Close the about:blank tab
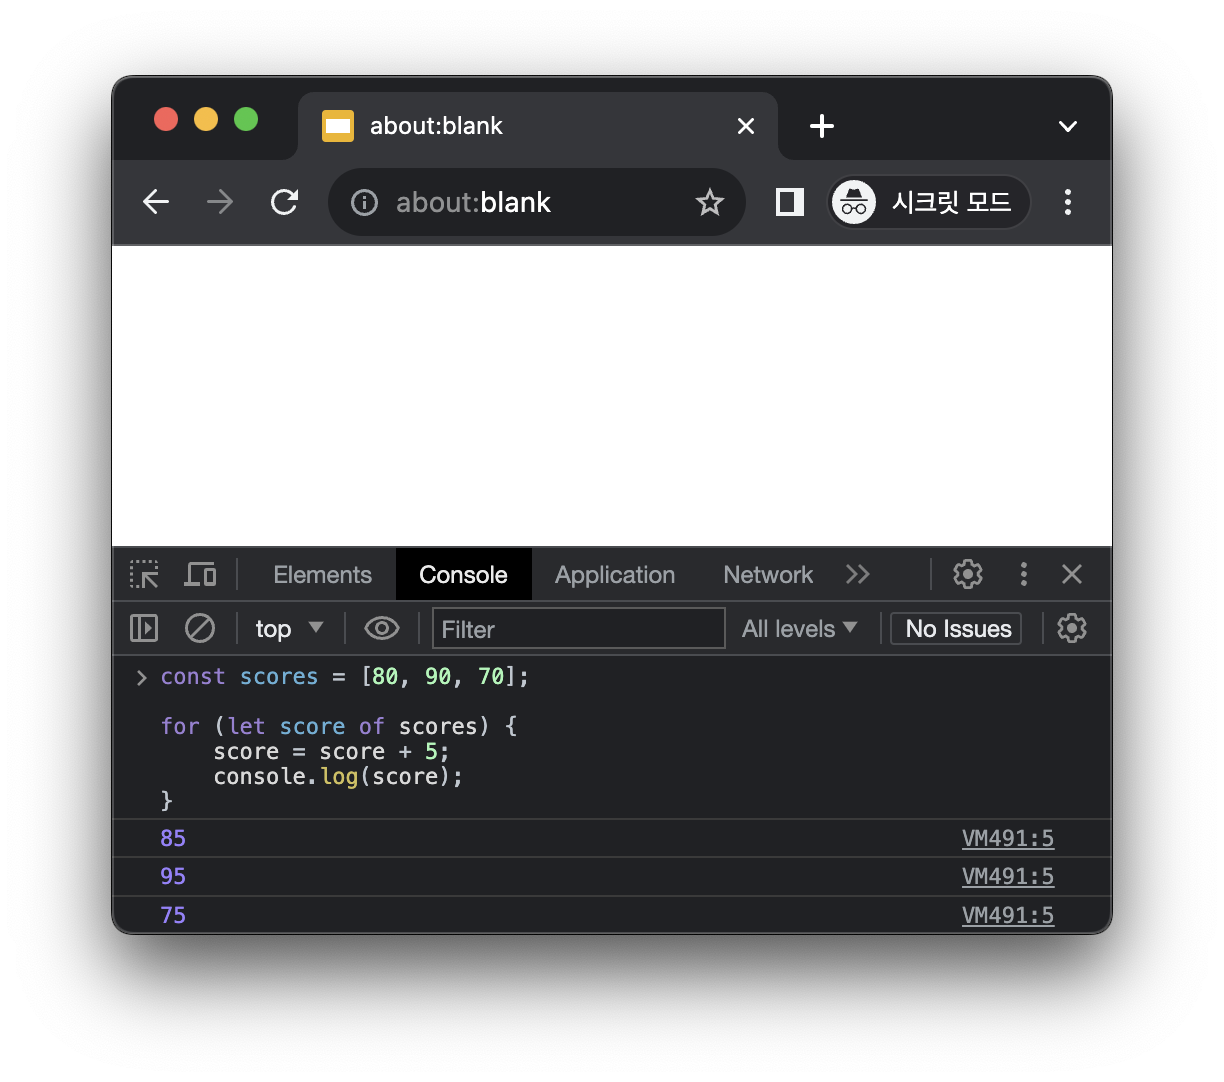Image resolution: width=1224 pixels, height=1082 pixels. tap(746, 126)
